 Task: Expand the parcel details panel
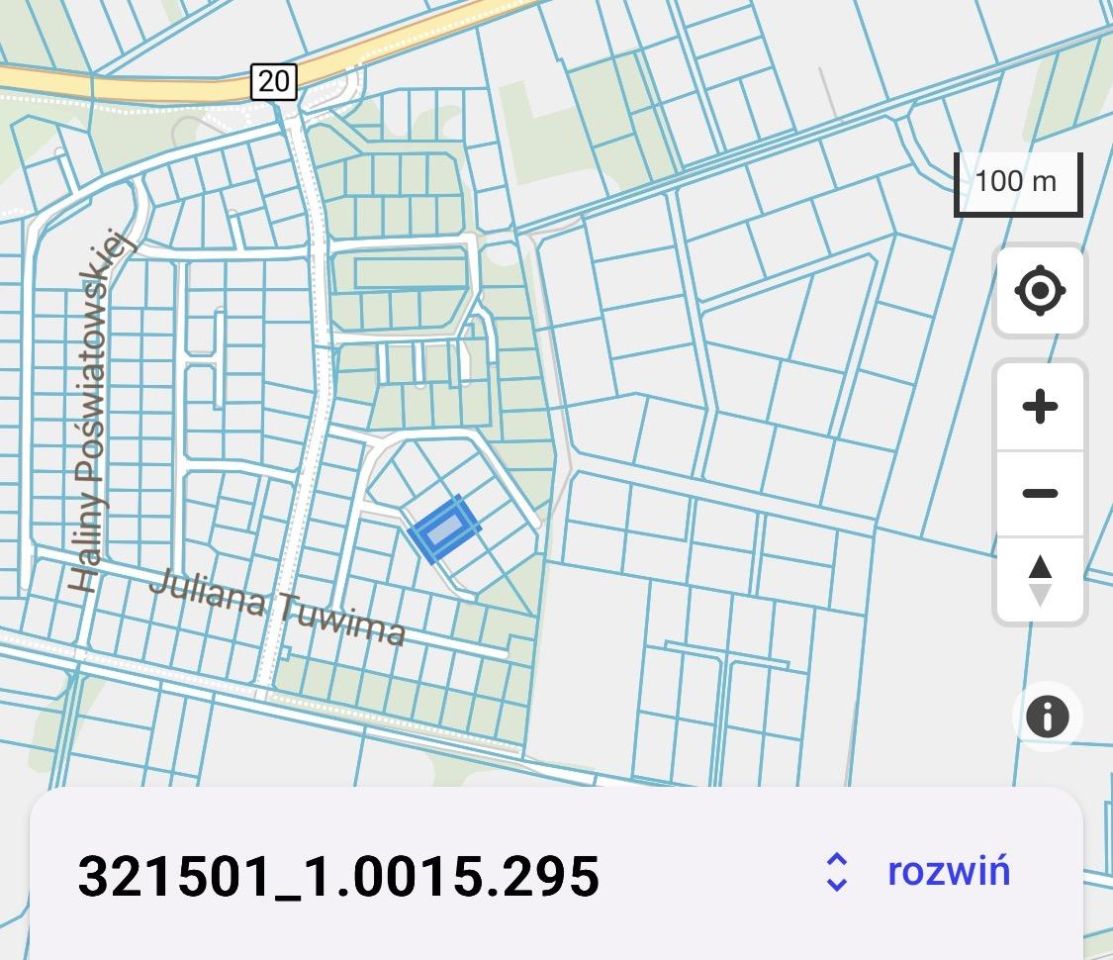950,873
